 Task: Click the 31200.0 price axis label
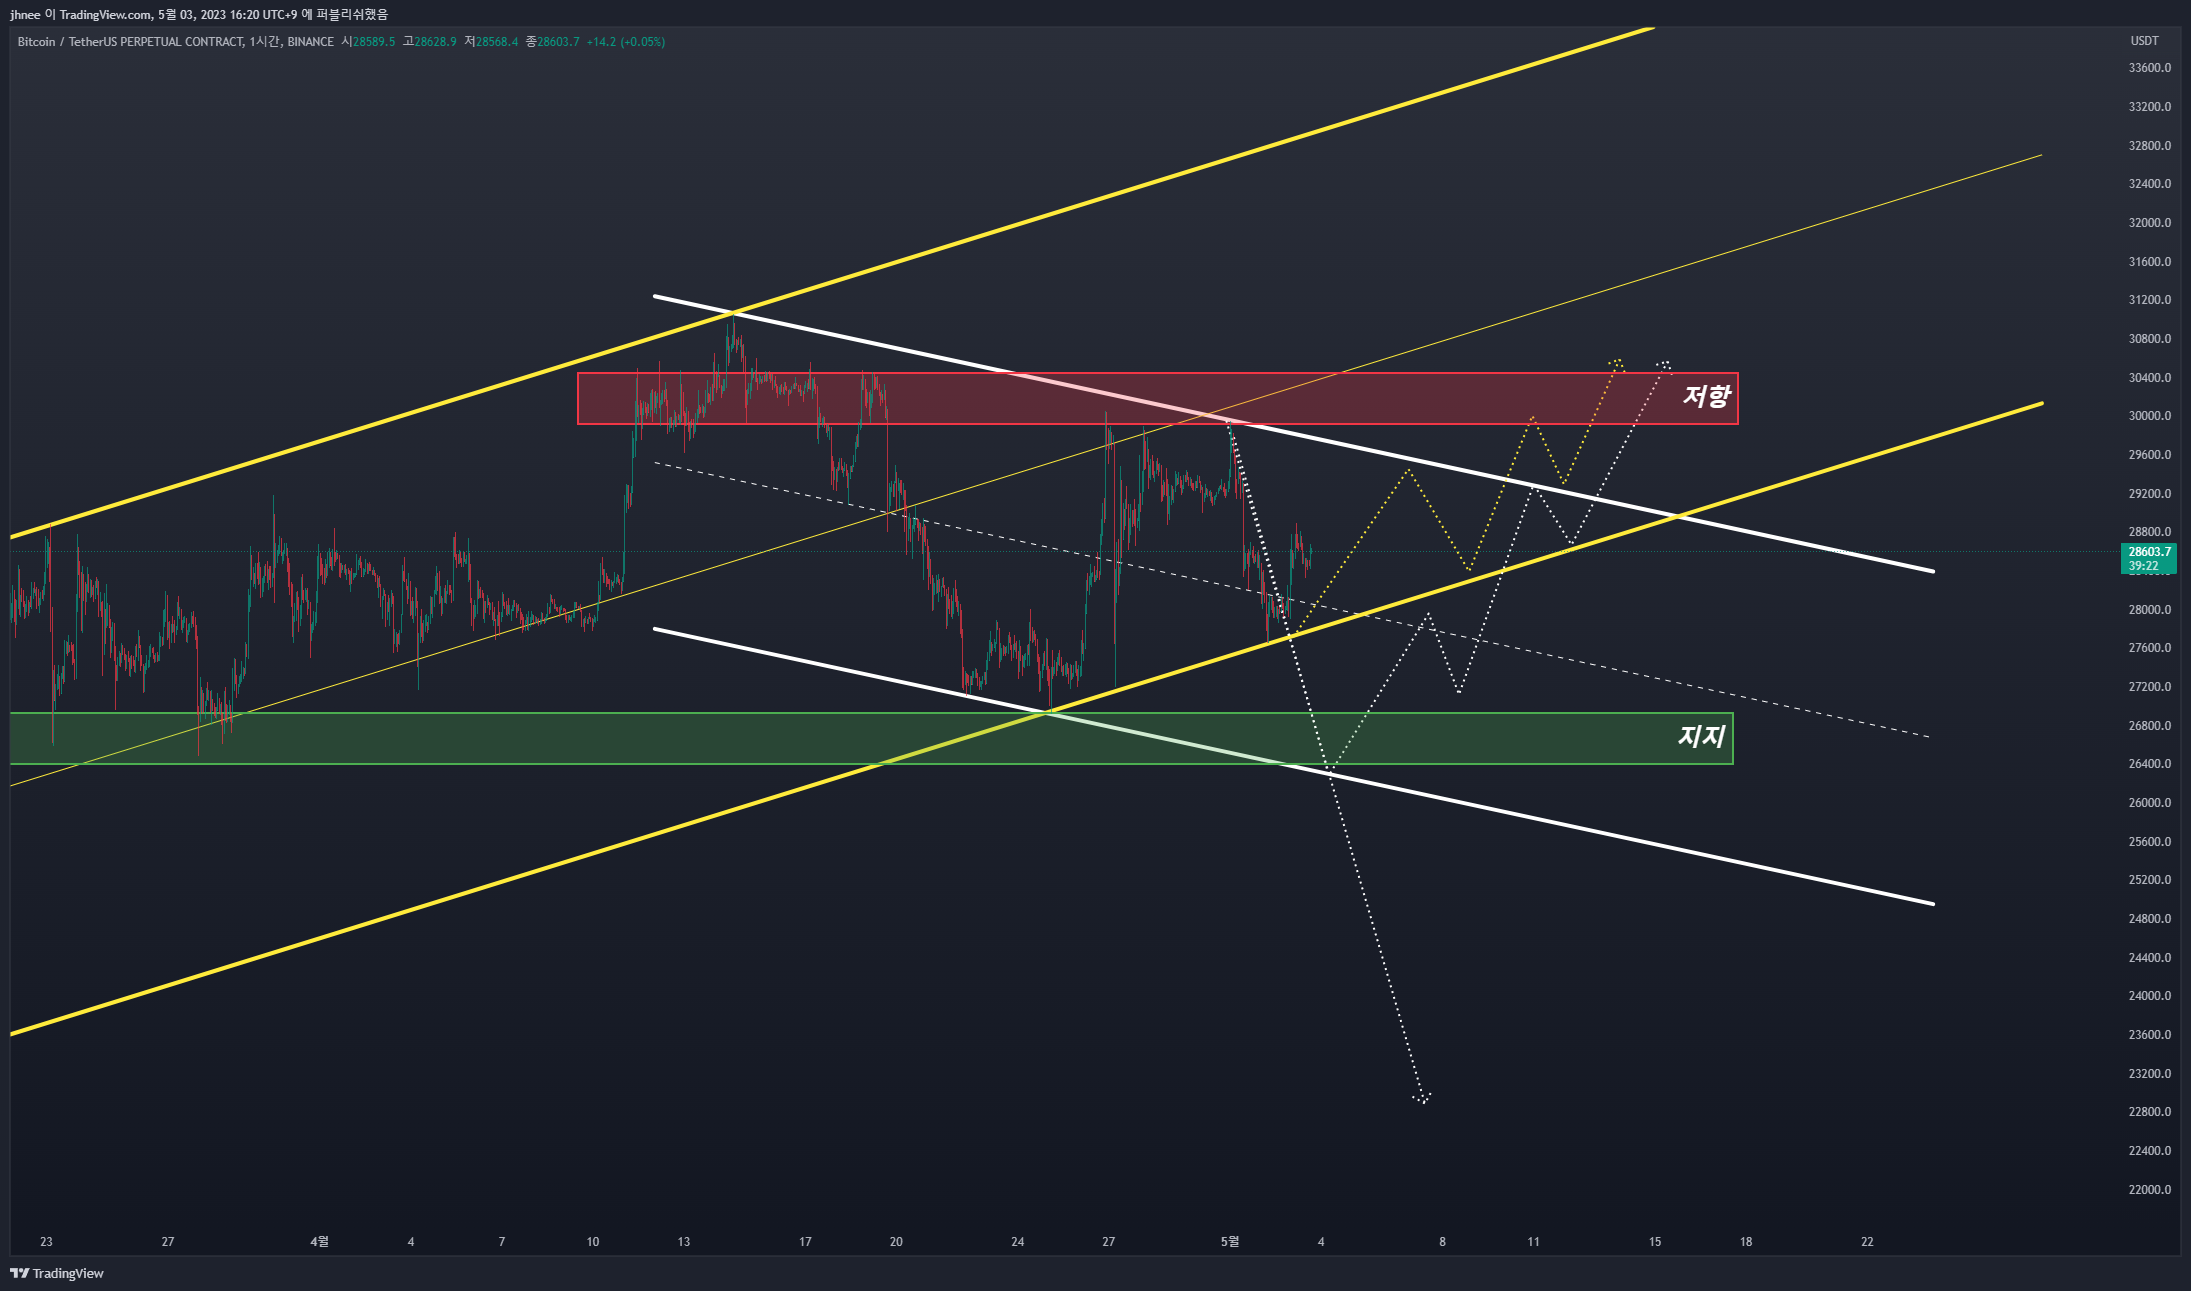2149,299
